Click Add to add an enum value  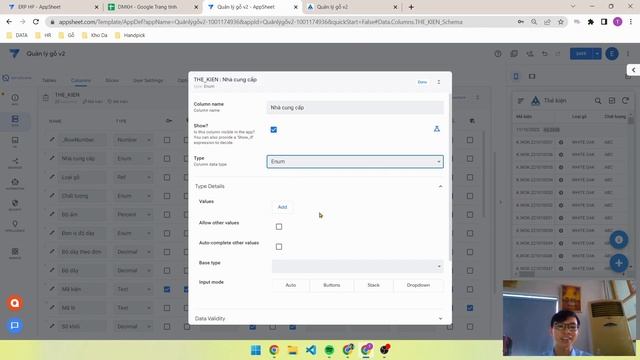[282, 207]
